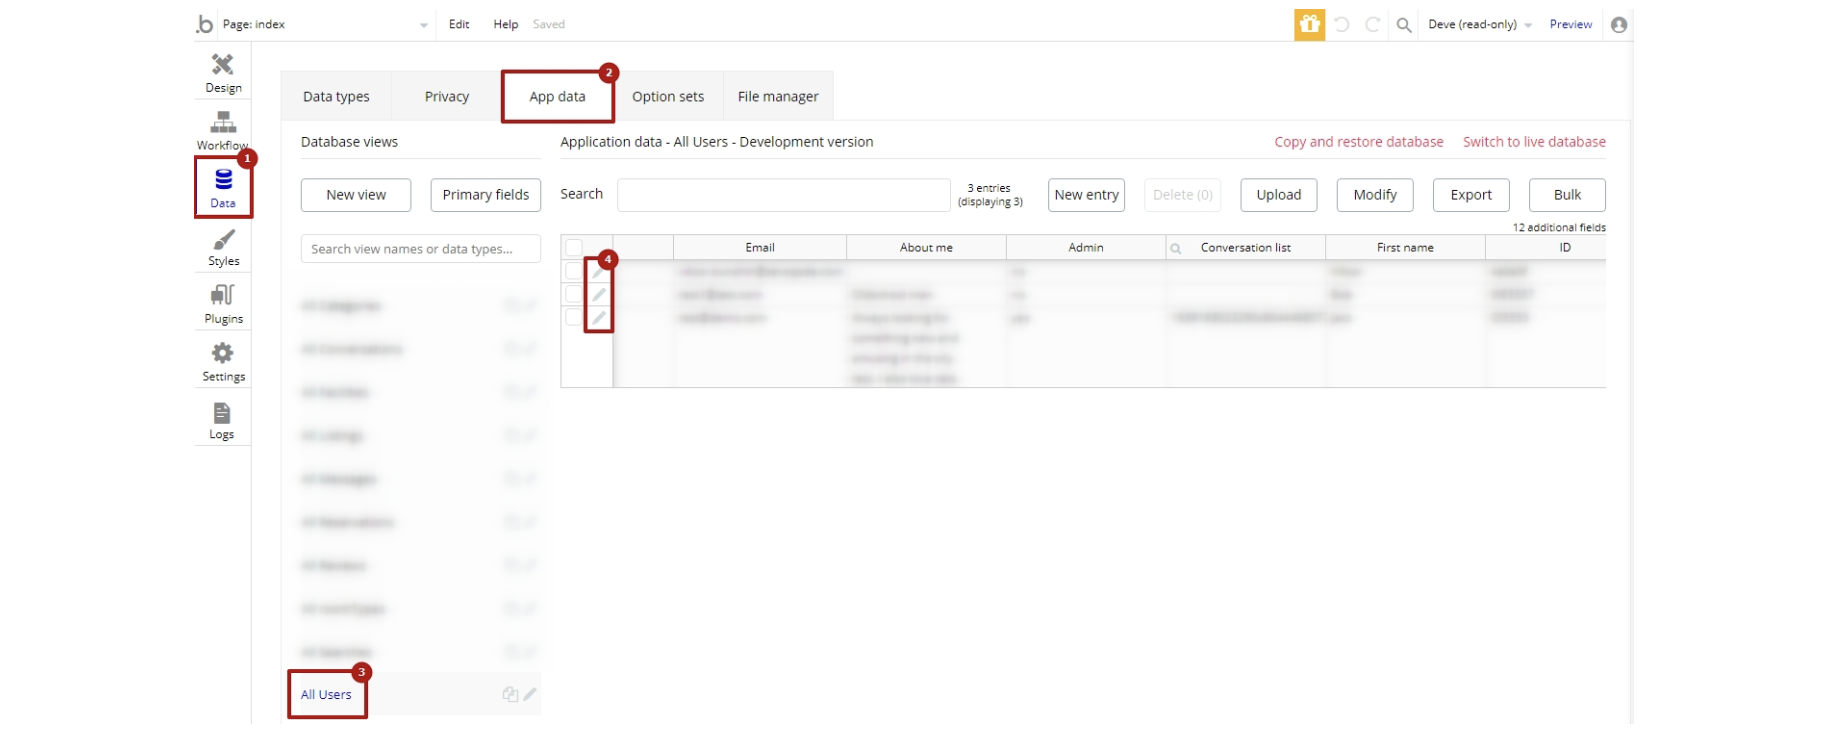
Task: Open the Plugins section
Action: [223, 305]
